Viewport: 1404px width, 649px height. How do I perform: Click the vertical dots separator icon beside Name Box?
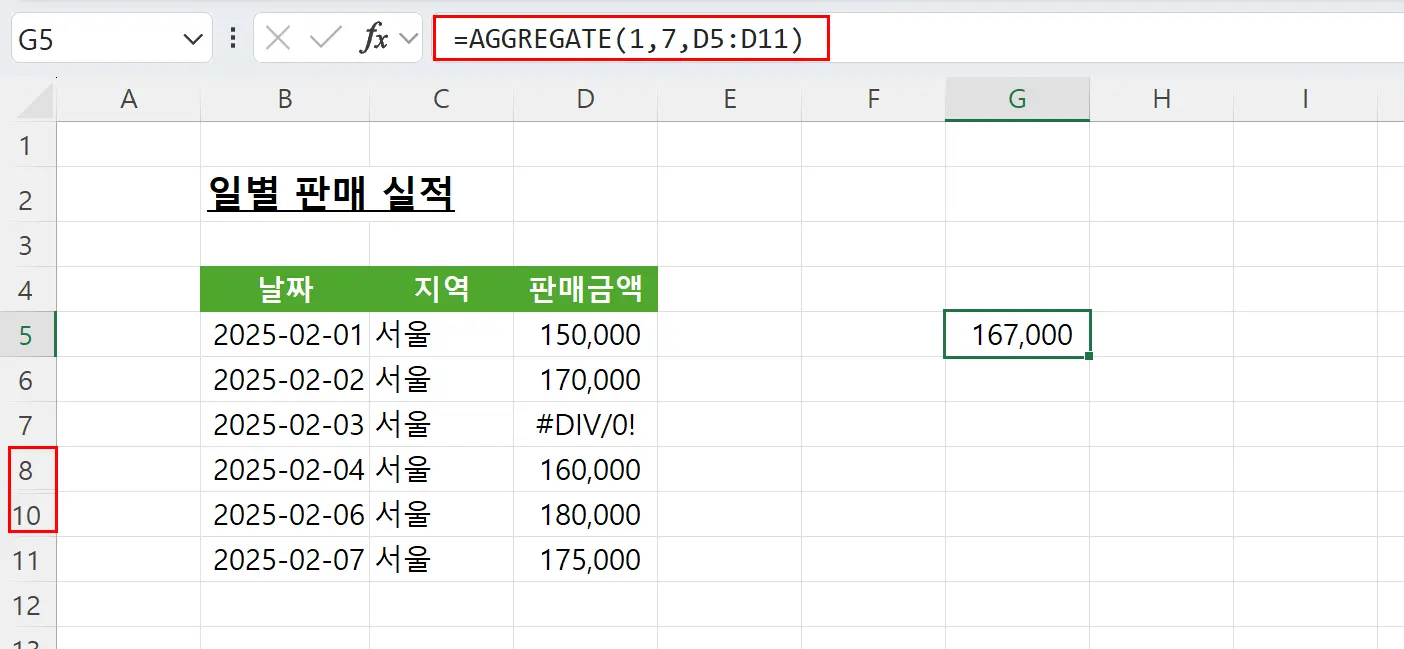pos(232,39)
